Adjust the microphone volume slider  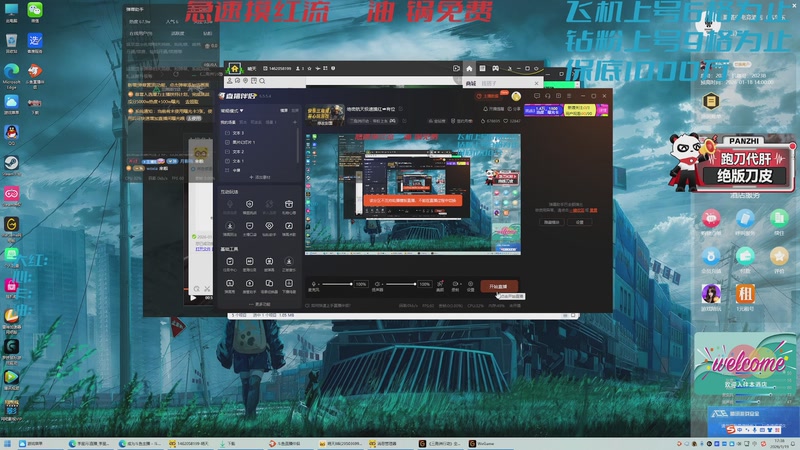coord(337,284)
